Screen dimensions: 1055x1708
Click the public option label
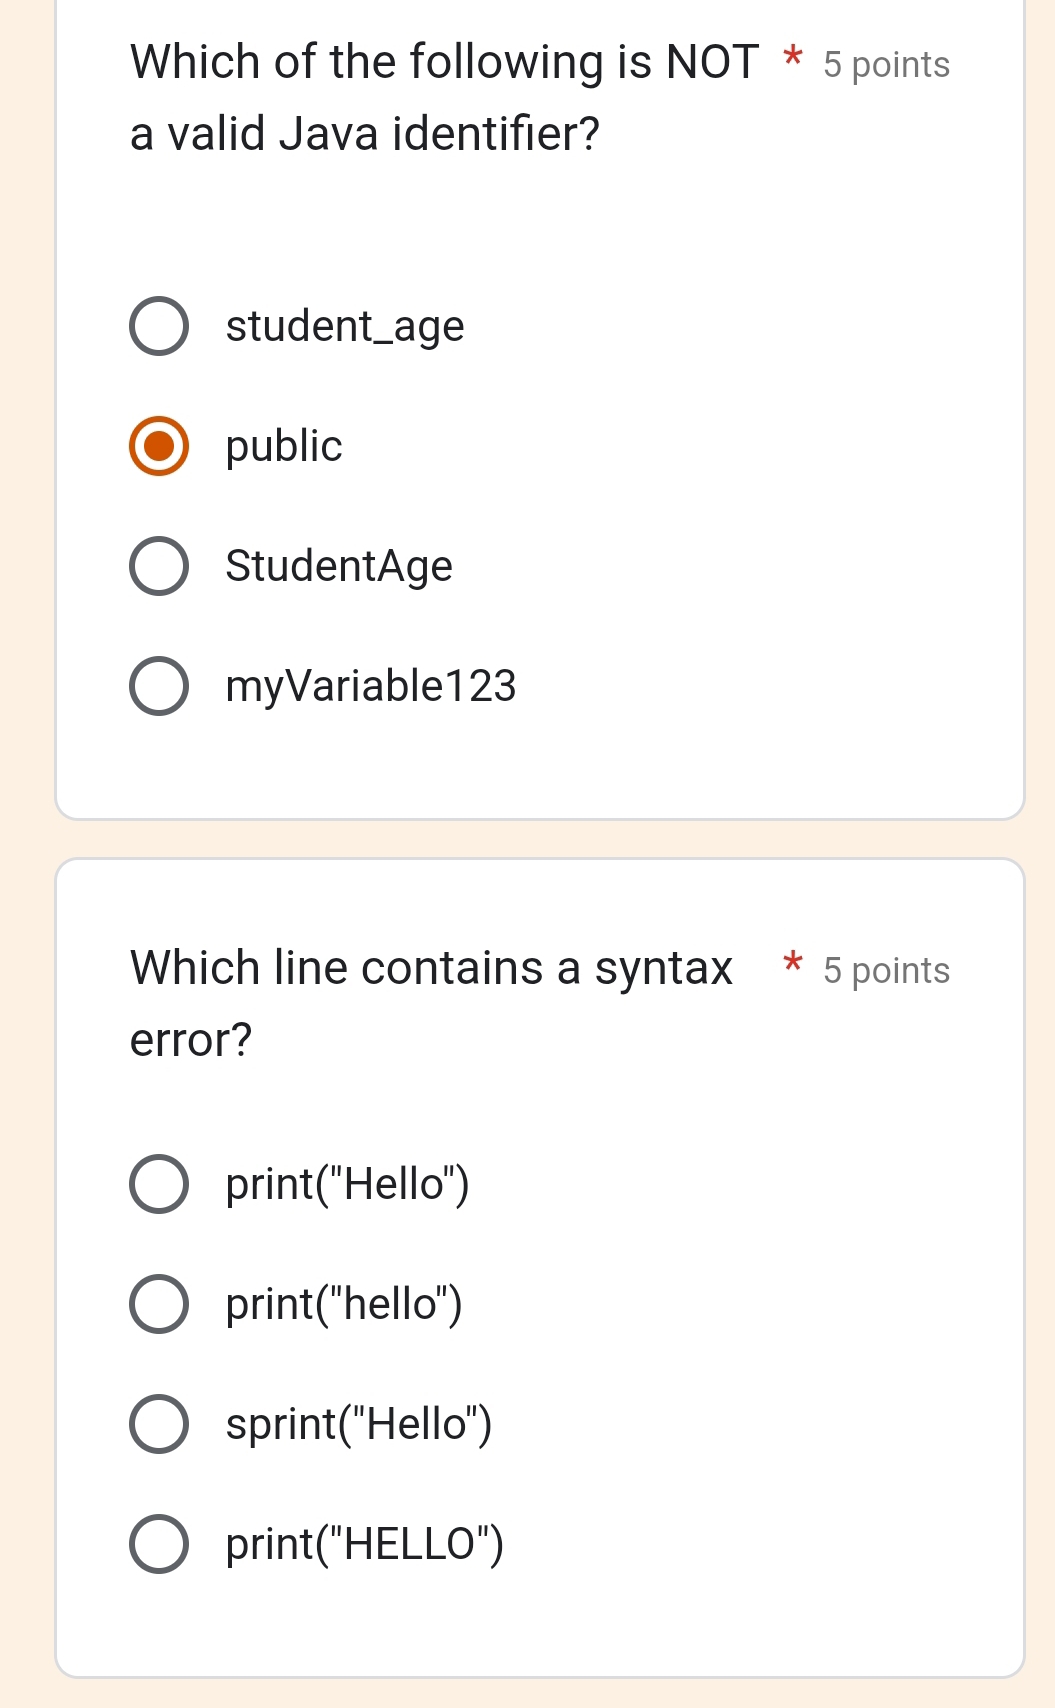coord(284,447)
